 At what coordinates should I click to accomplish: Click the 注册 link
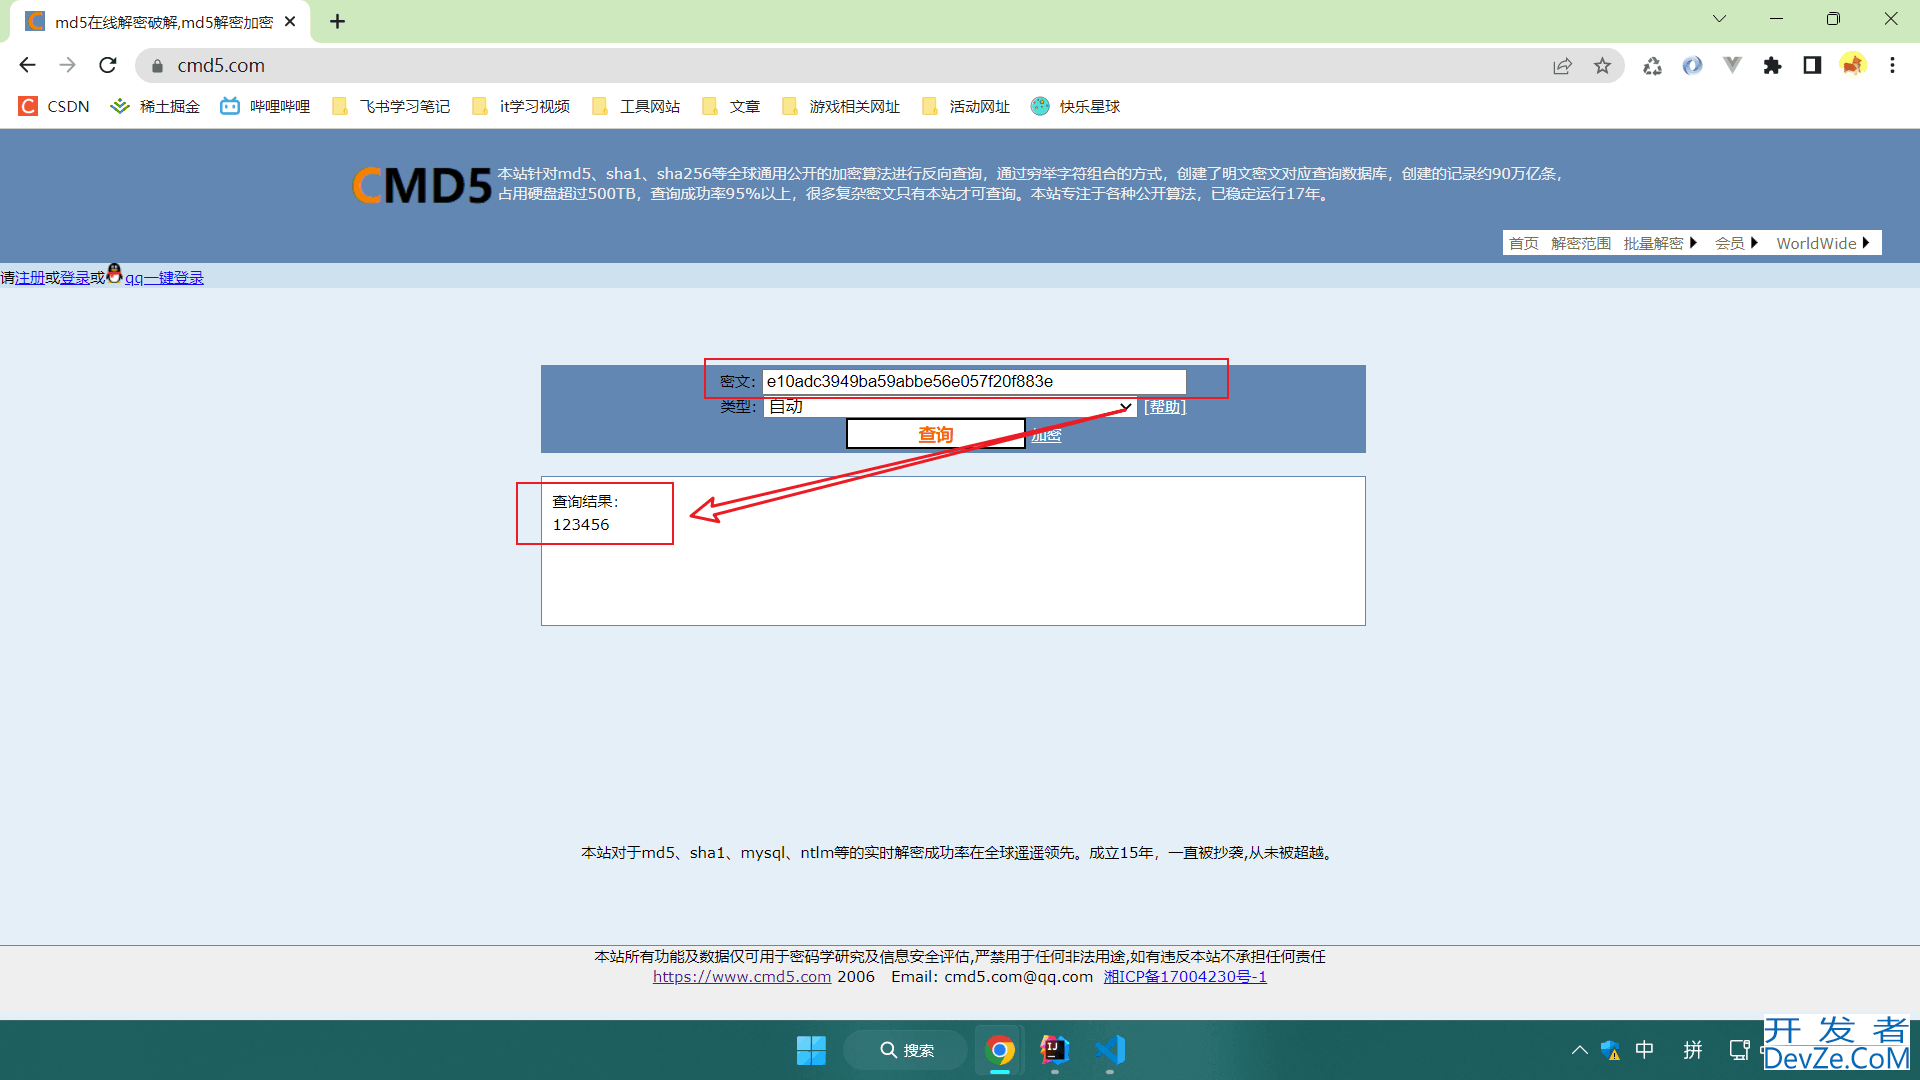click(x=30, y=278)
